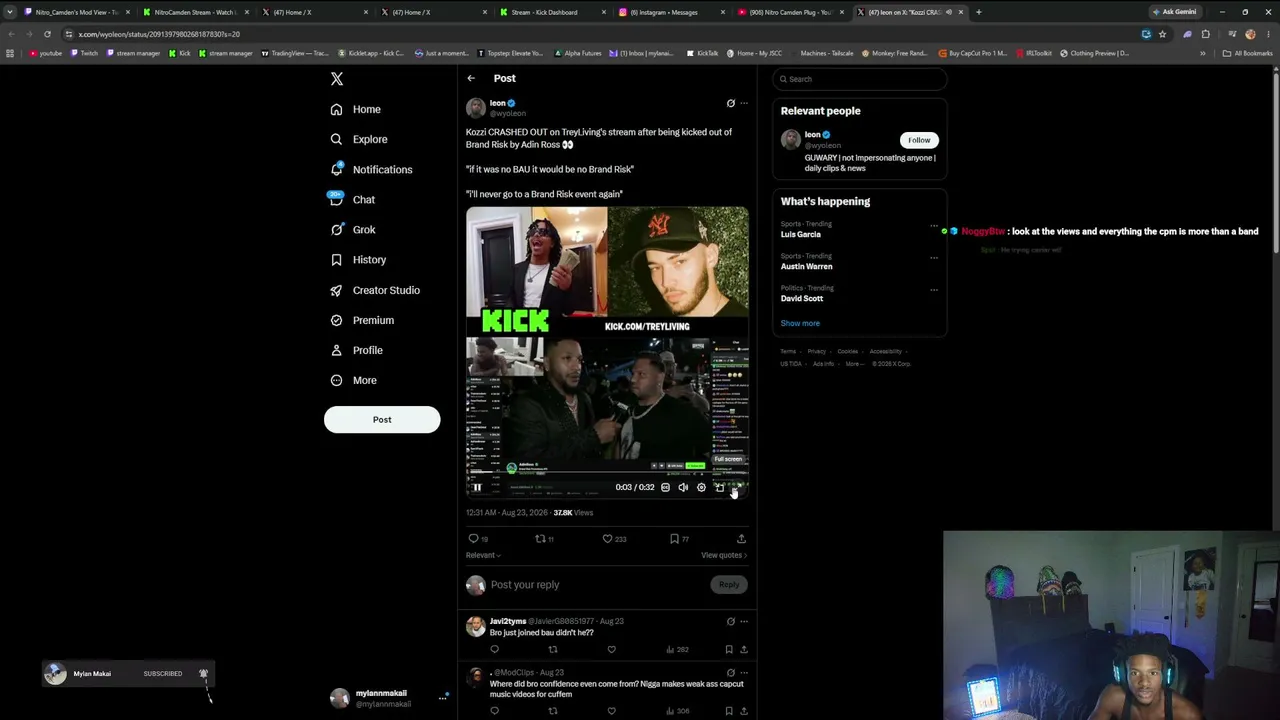Viewport: 1280px width, 720px height.
Task: Open more options for Luis Garcia trend
Action: coord(934,225)
